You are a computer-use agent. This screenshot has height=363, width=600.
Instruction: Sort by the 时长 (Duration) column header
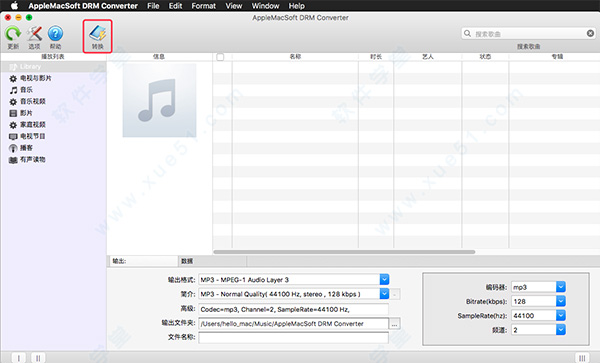tap(376, 57)
